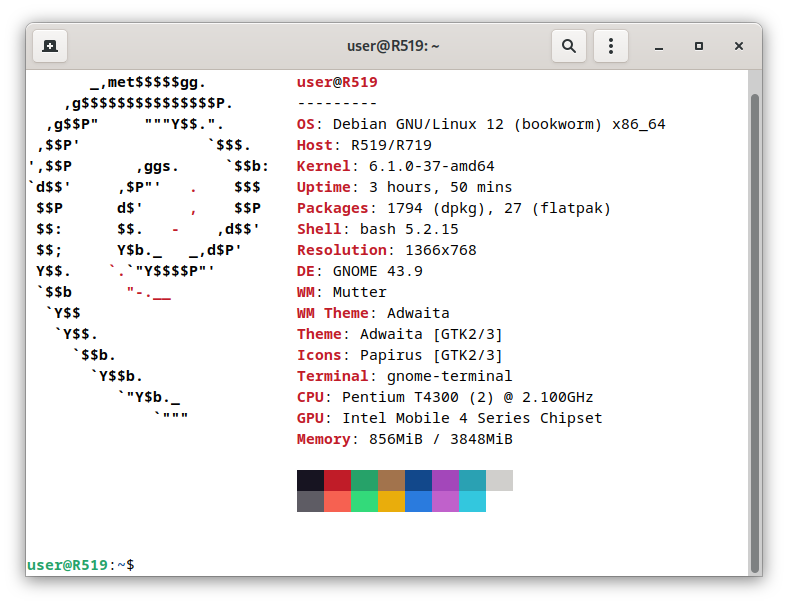Select the Terminal gnome-terminal line
This screenshot has height=605, width=788.
pyautogui.click(x=405, y=376)
